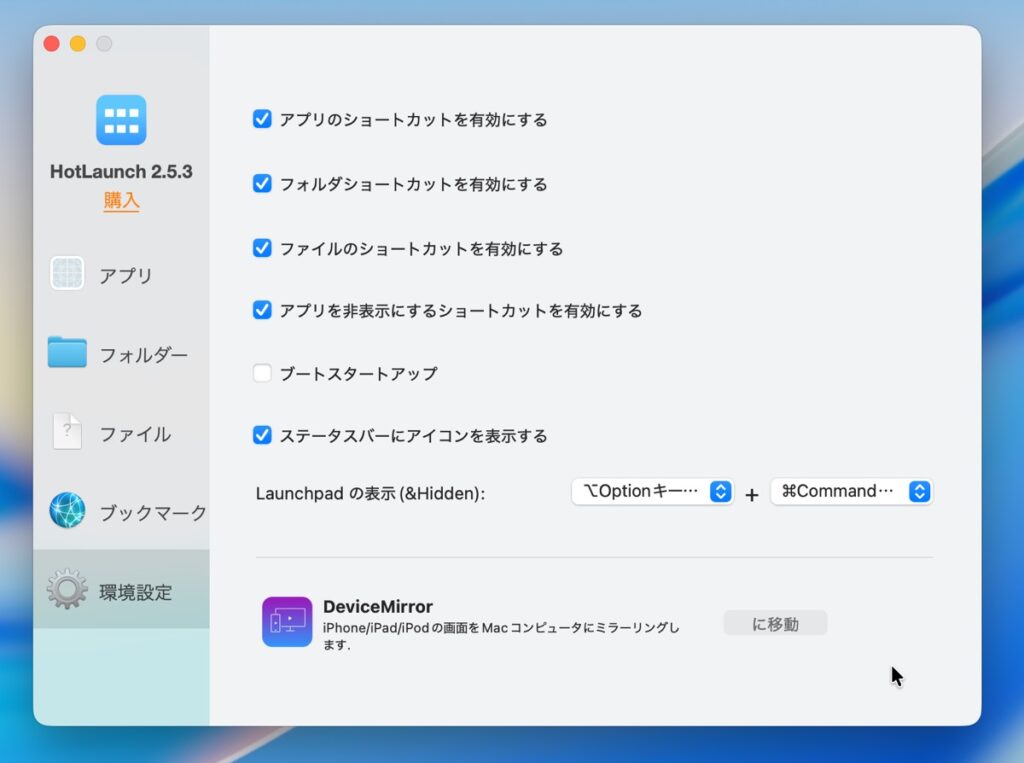The height and width of the screenshot is (763, 1024).
Task: Toggle ステータスバーにアイコンを表示する checkbox
Action: click(262, 435)
